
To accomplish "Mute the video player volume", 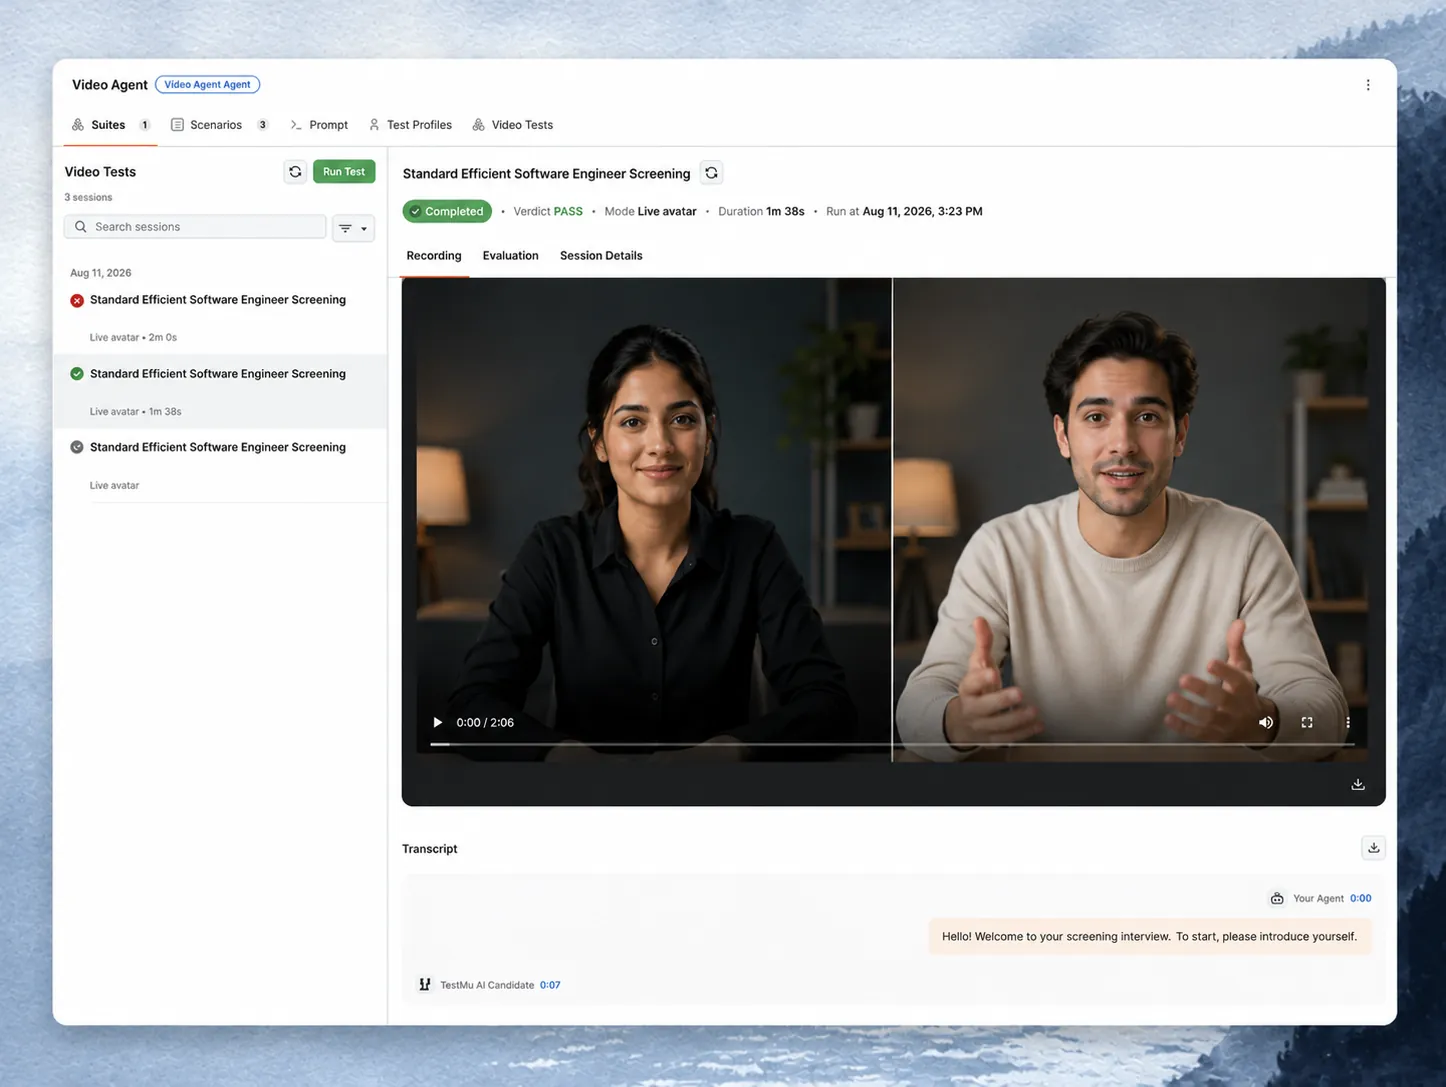I will [x=1266, y=722].
